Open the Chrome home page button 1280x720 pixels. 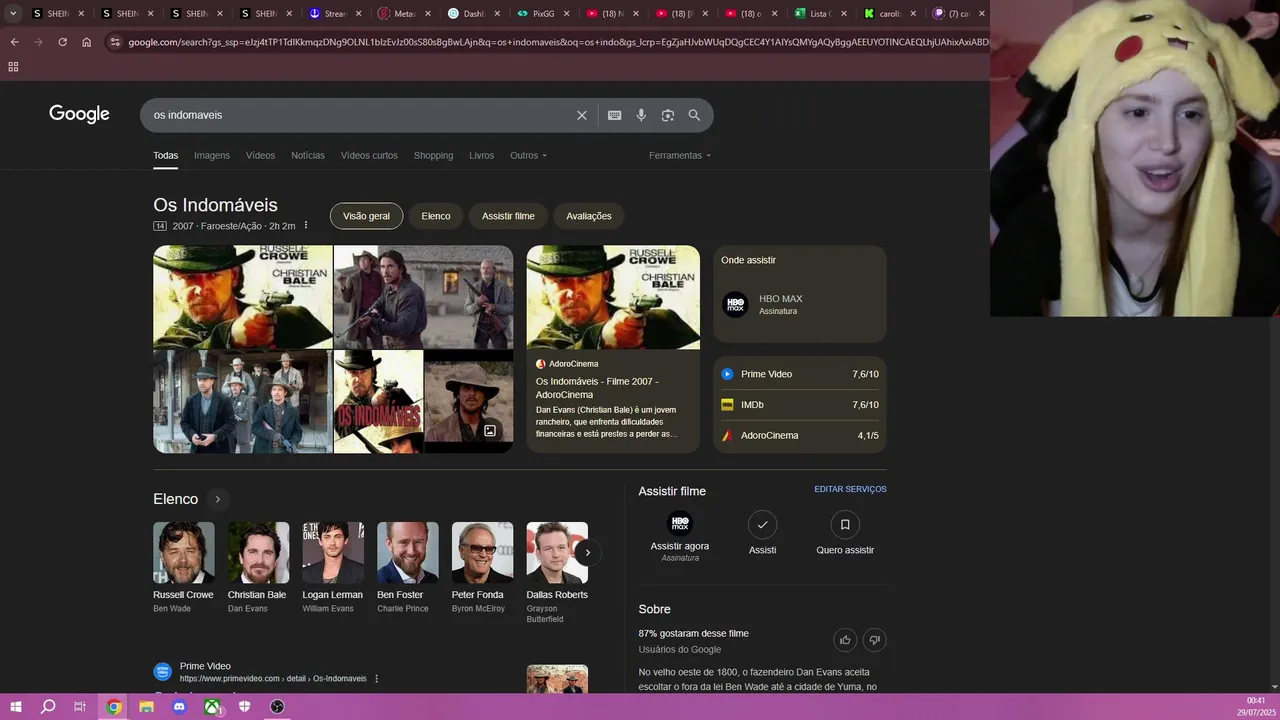pyautogui.click(x=86, y=42)
